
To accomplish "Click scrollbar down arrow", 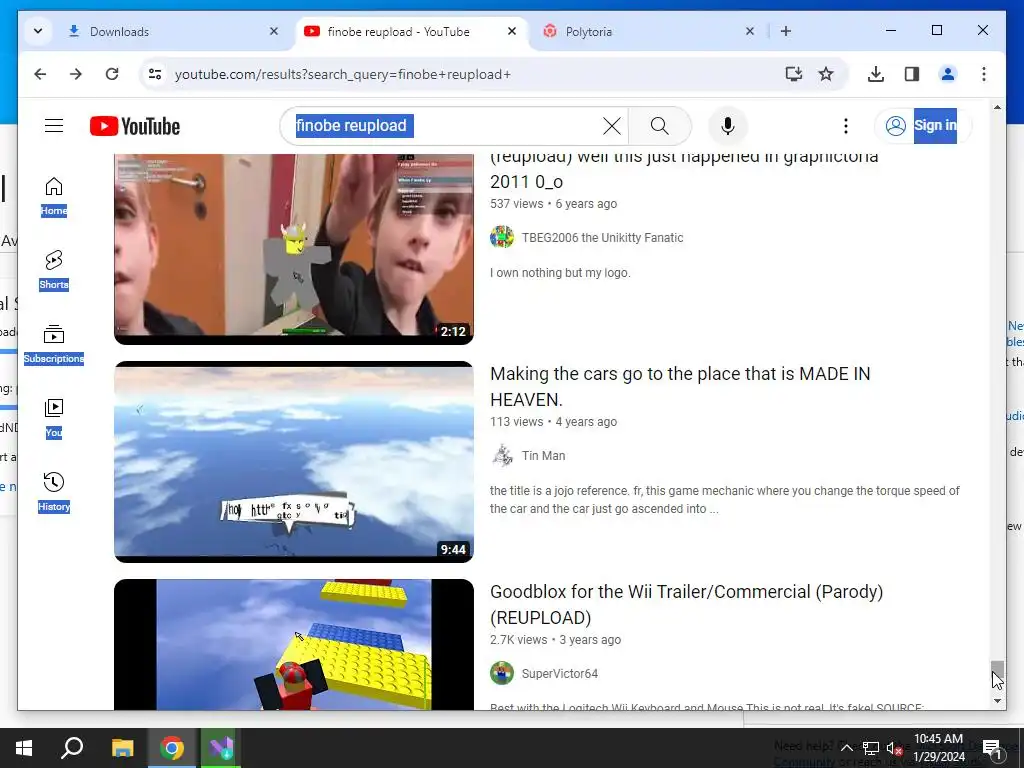I will tap(997, 701).
